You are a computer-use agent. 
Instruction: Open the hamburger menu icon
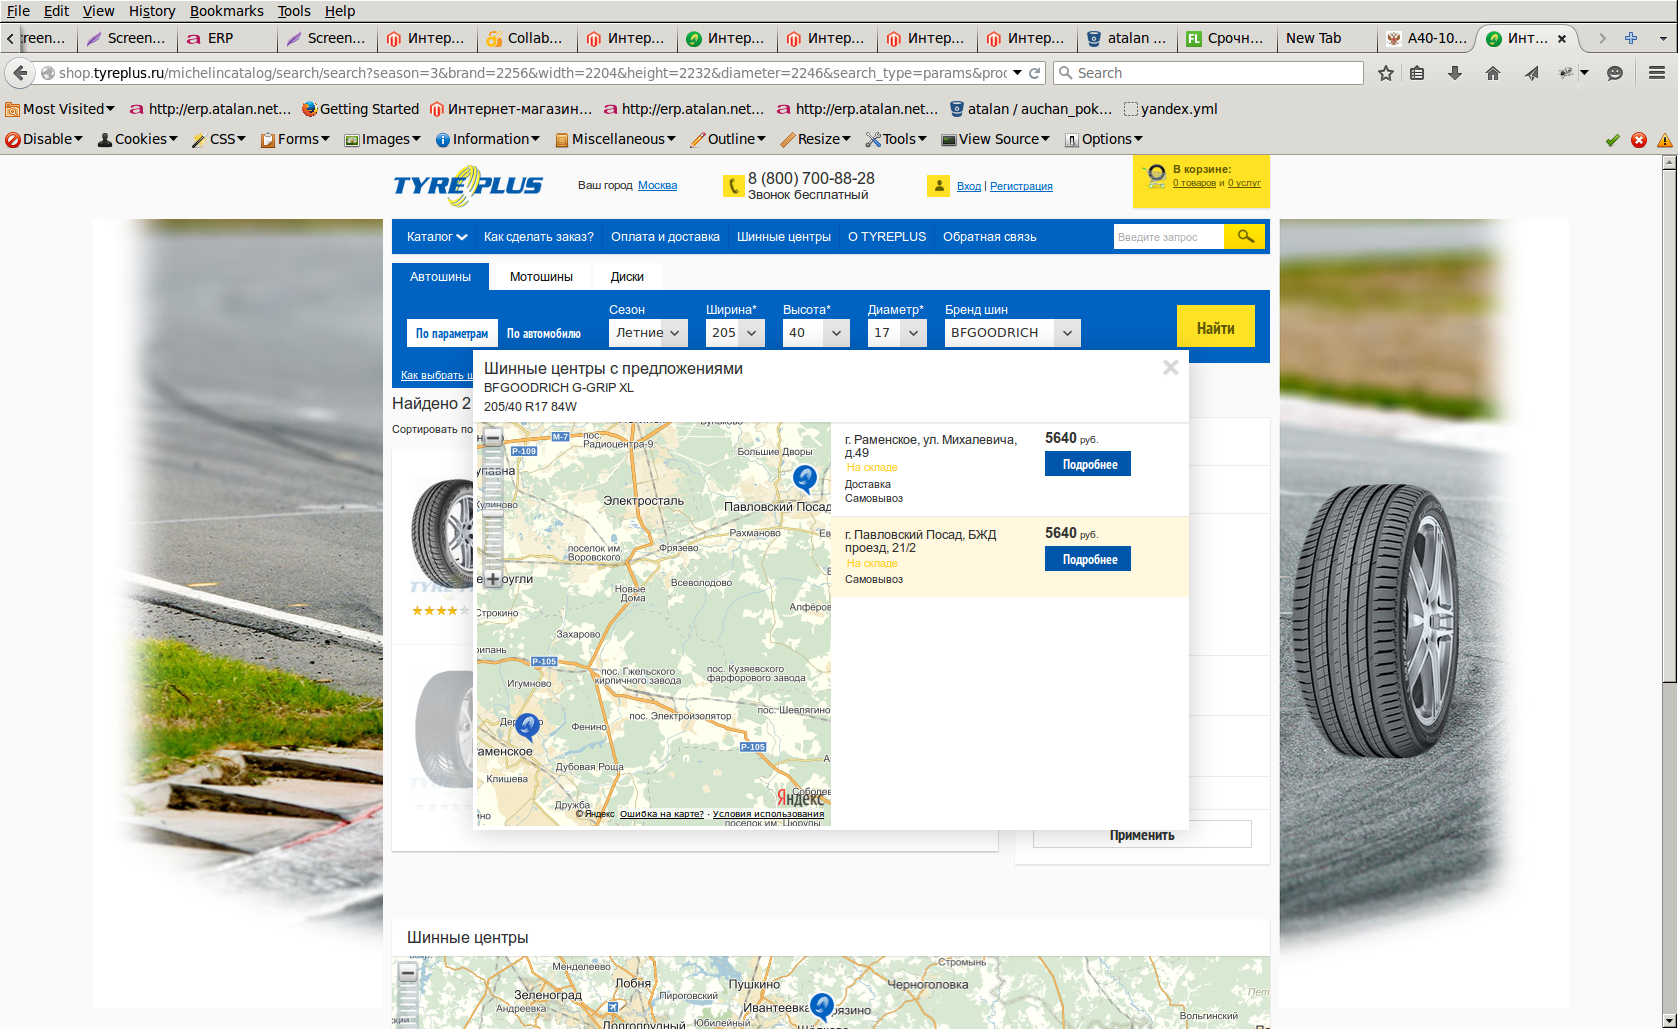click(x=1657, y=73)
